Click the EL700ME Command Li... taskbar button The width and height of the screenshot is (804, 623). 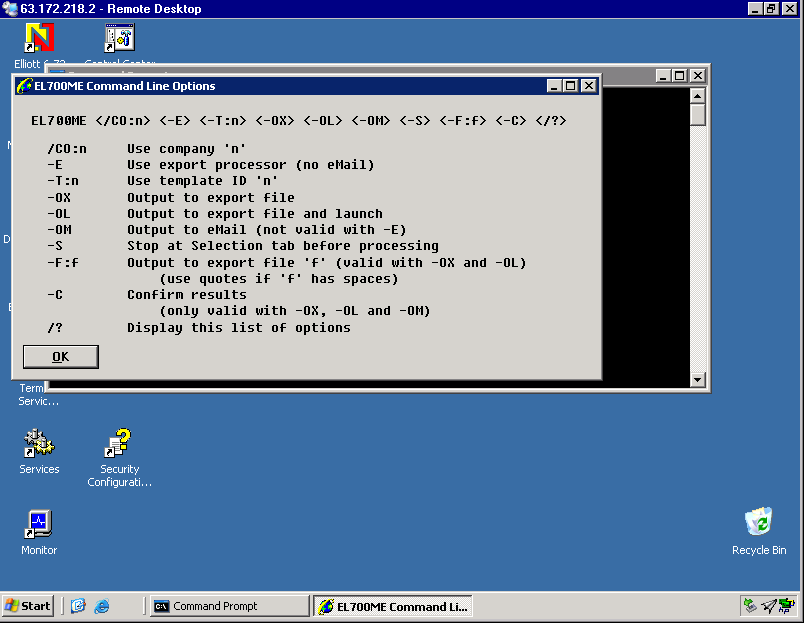tap(393, 606)
